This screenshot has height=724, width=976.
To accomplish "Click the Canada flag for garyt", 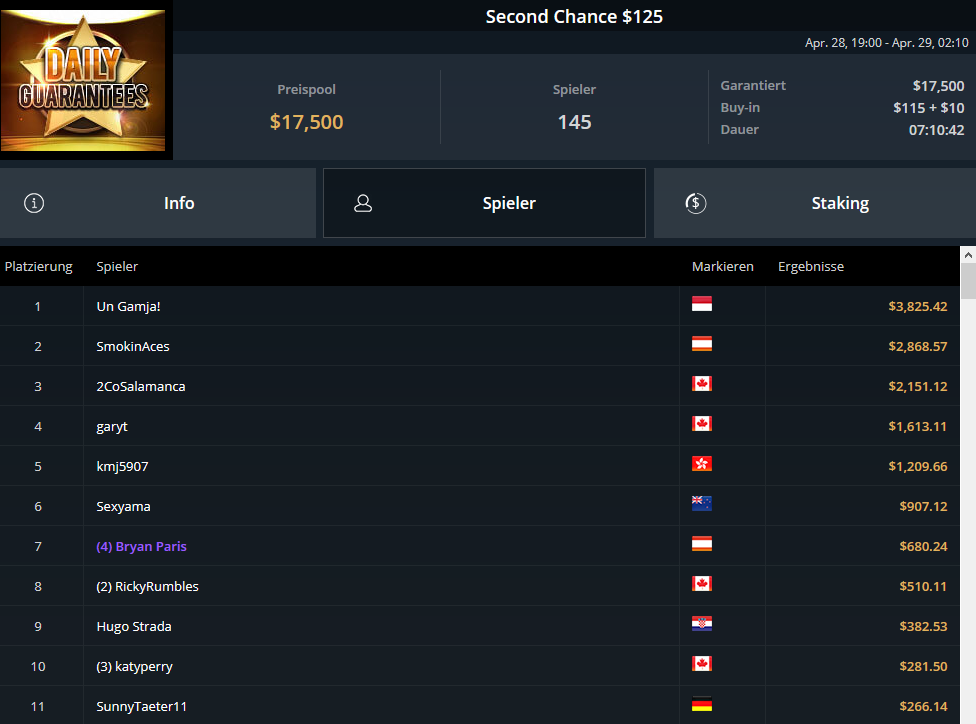I will [702, 424].
